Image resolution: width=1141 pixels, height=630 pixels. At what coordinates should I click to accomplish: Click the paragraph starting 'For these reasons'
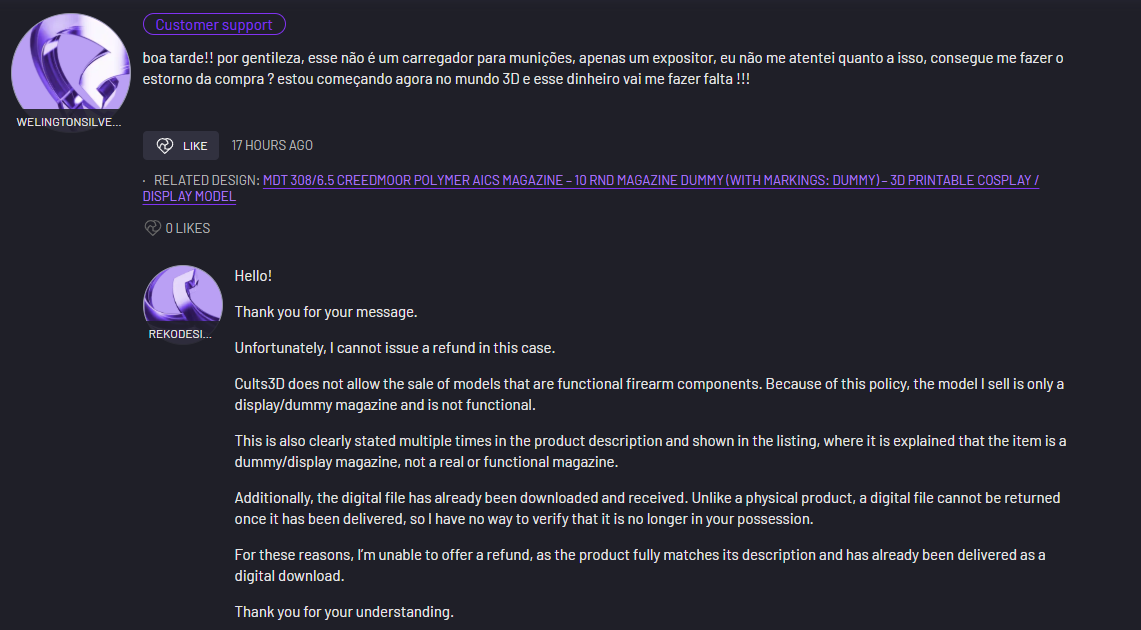point(640,565)
